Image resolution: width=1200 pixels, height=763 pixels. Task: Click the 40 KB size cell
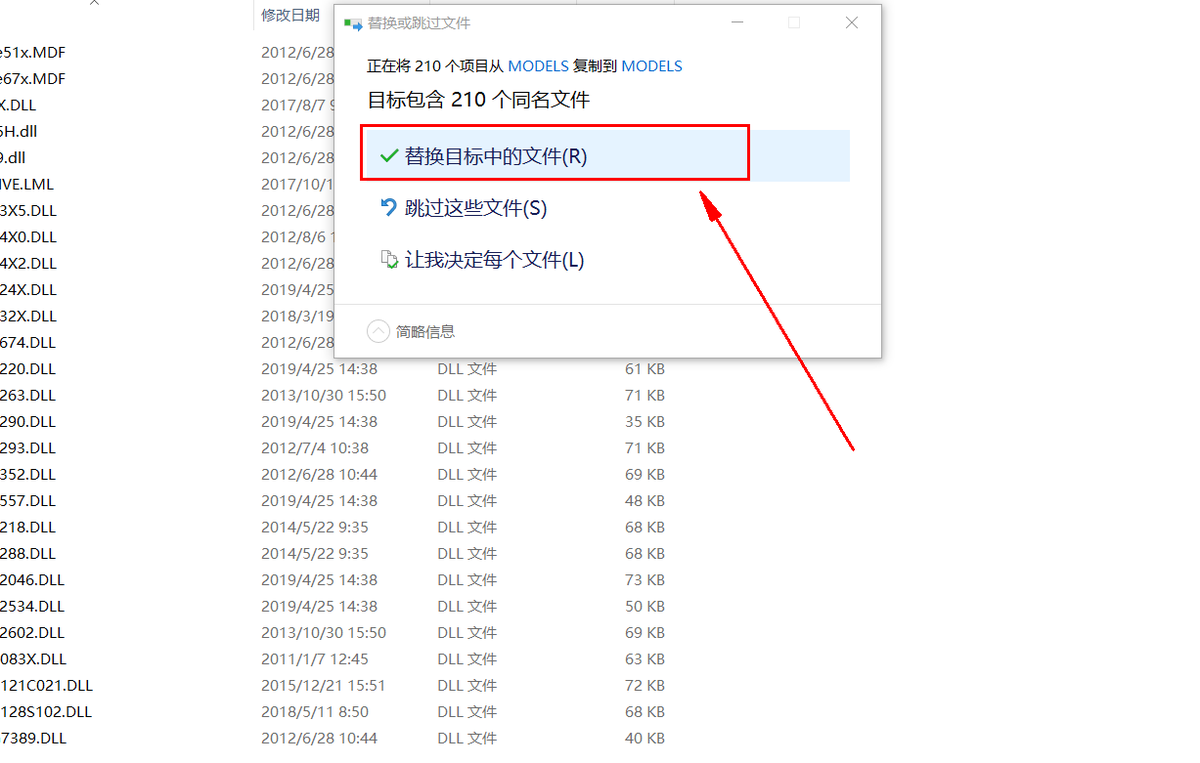(x=645, y=738)
